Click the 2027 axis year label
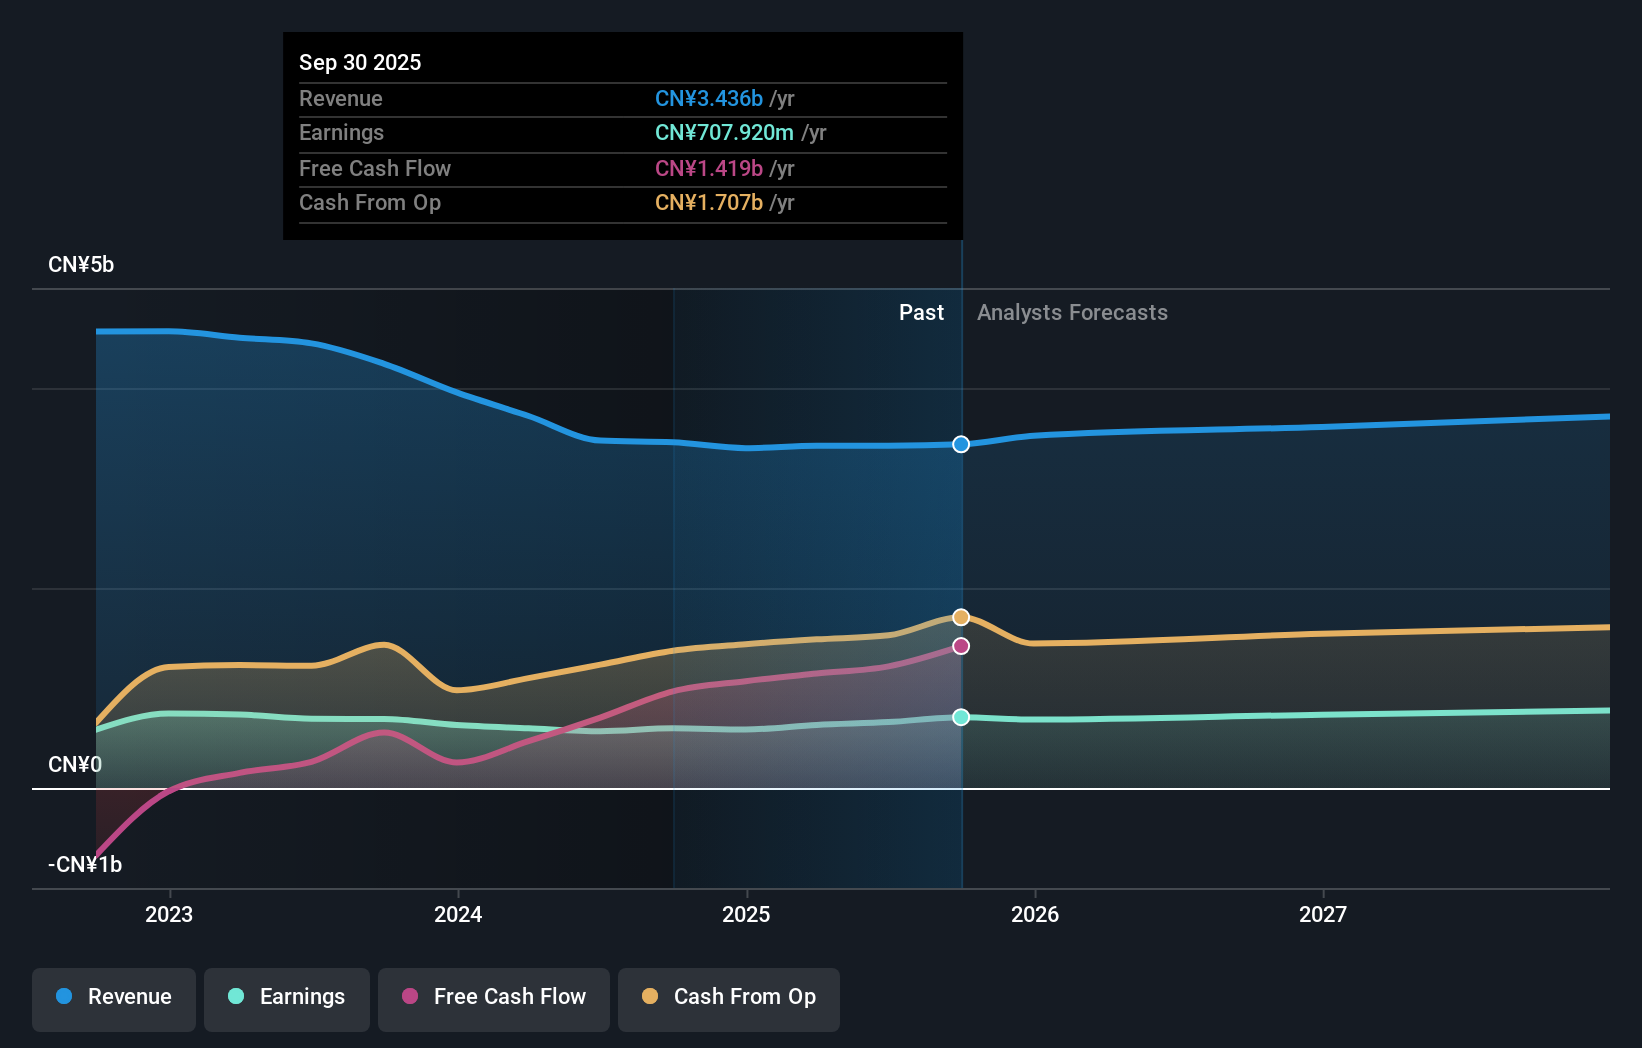Image resolution: width=1642 pixels, height=1048 pixels. [1323, 914]
